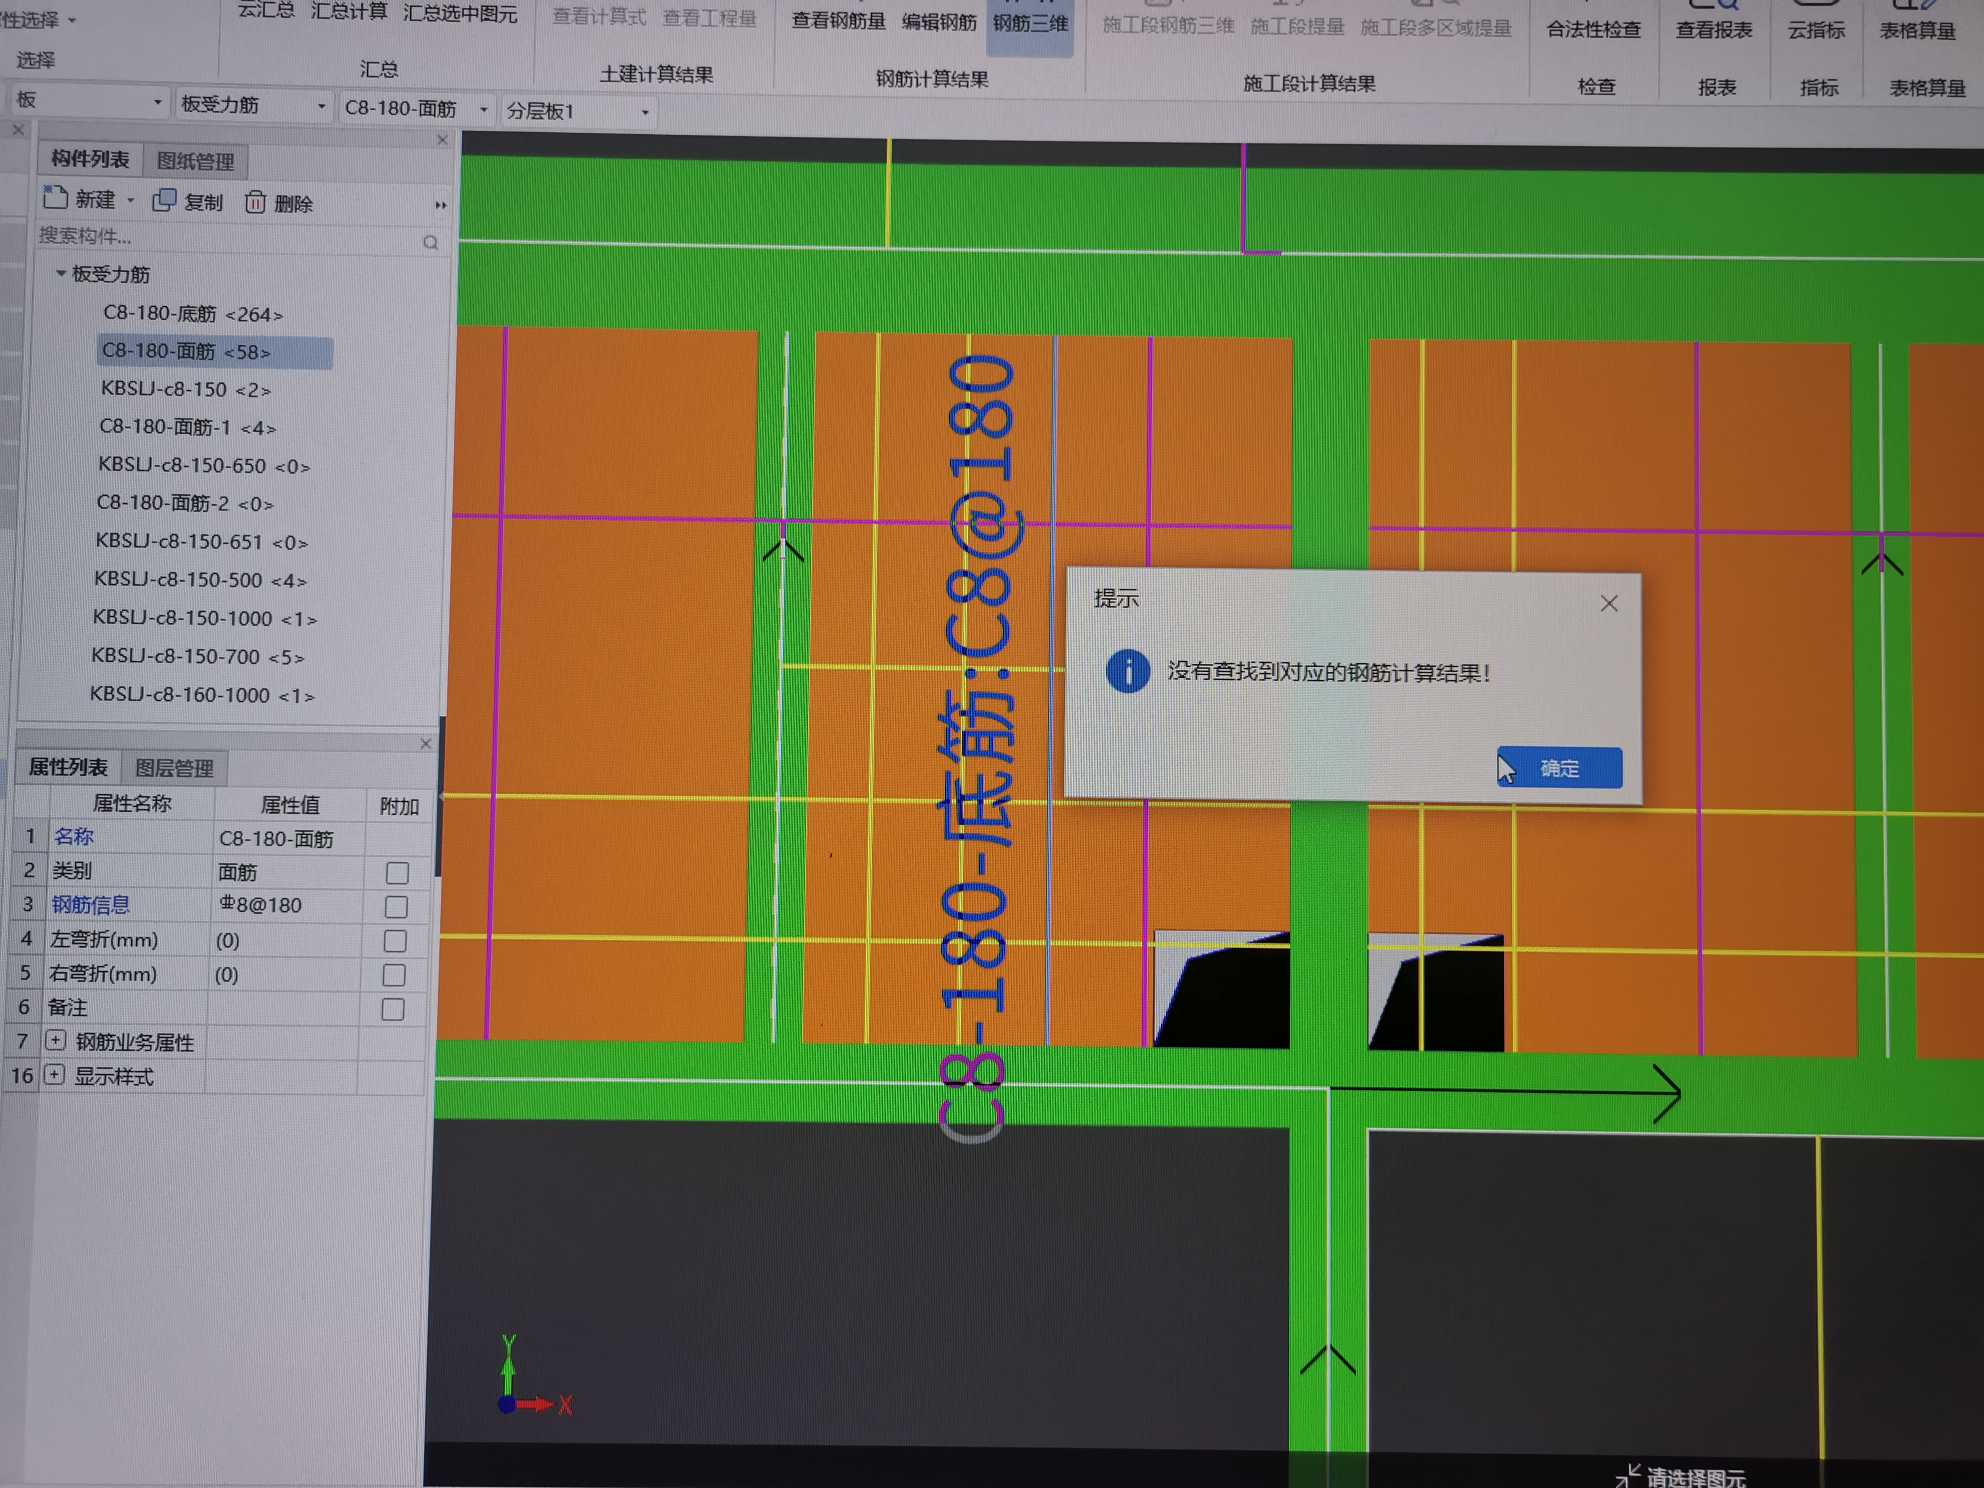The height and width of the screenshot is (1488, 1984).
Task: Select KBSLJ-c8-160-1000 <1> item
Action: tap(202, 694)
